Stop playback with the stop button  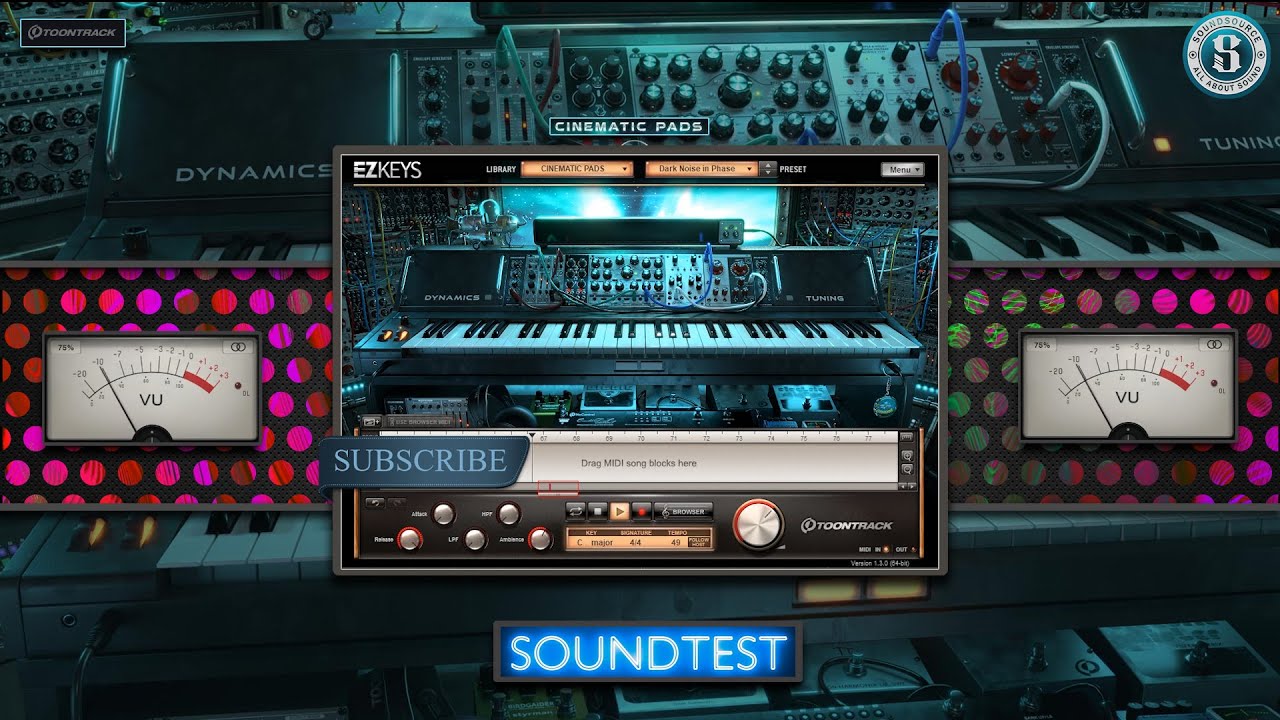pos(597,511)
